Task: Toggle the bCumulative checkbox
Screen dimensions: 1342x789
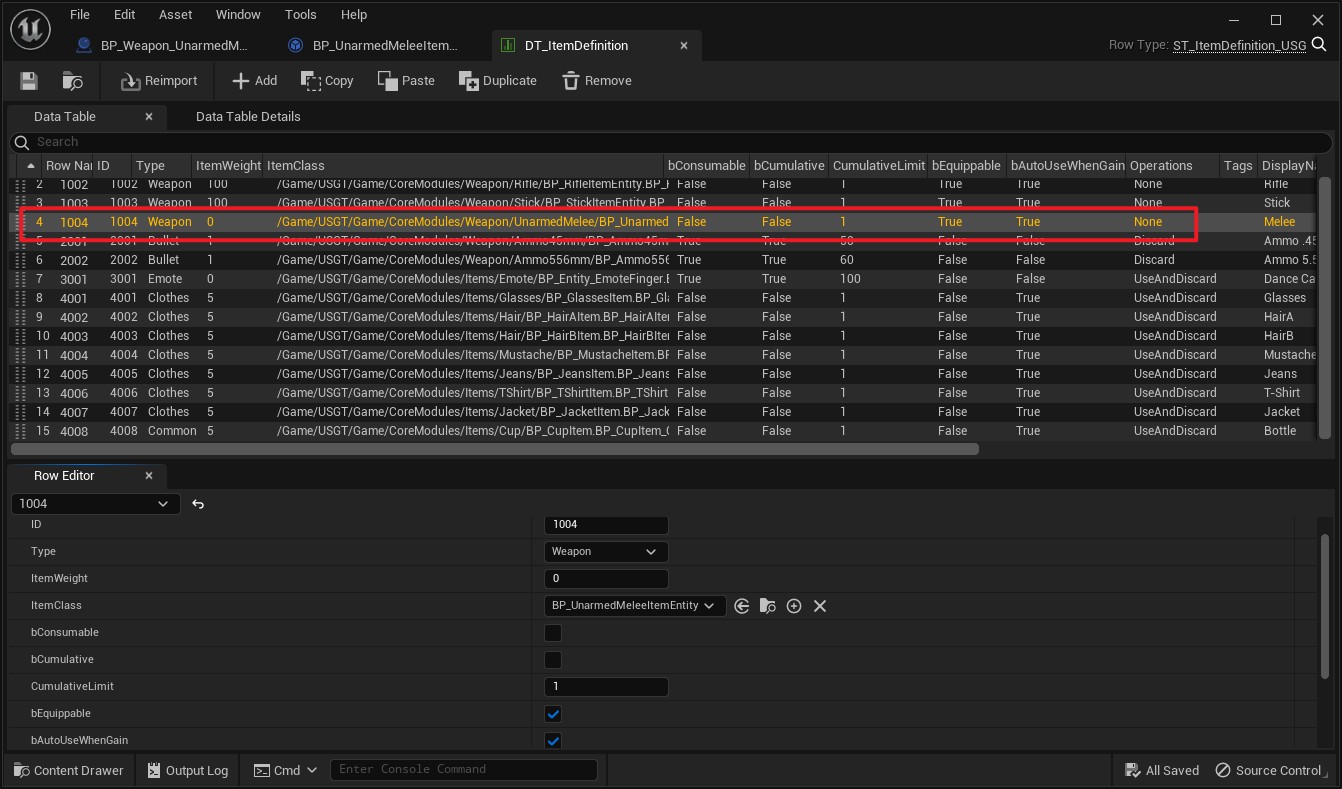Action: [x=553, y=660]
